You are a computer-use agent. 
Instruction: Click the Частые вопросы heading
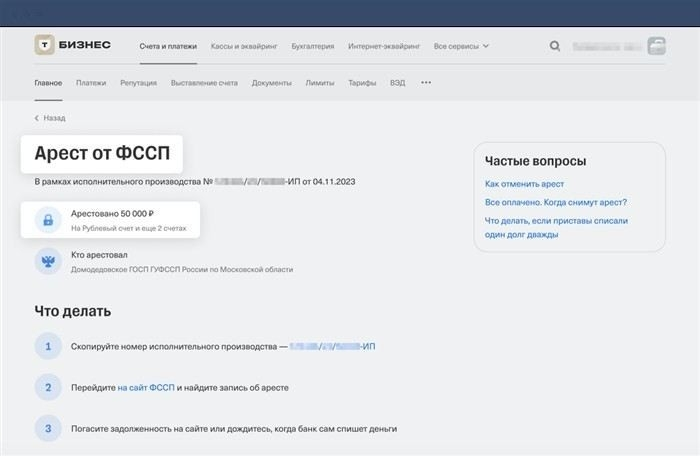[535, 161]
